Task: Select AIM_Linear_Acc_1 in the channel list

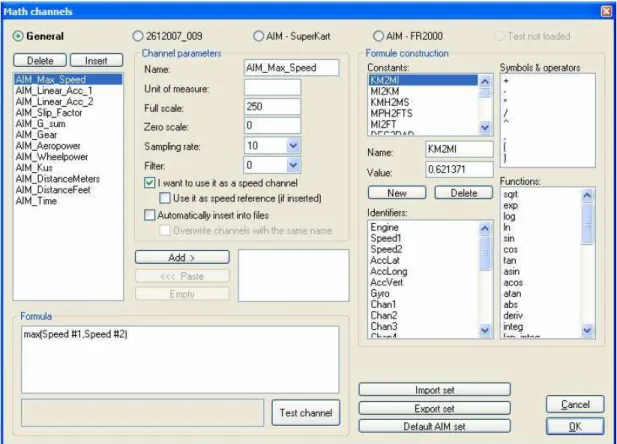Action: [68, 91]
